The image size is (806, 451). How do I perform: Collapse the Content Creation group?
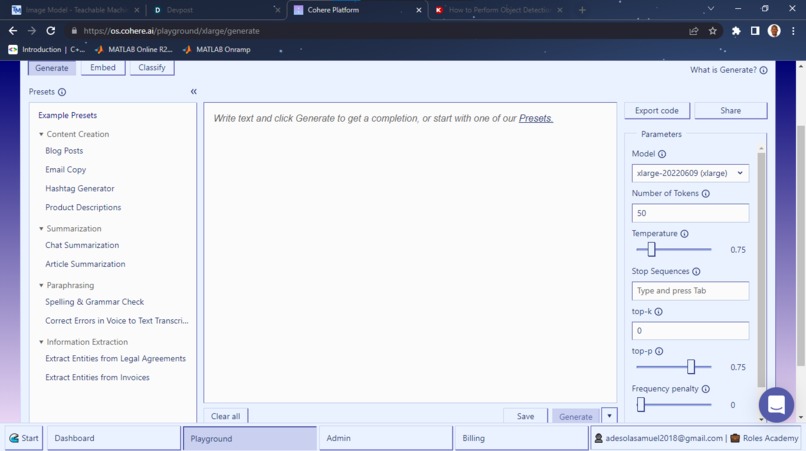click(x=41, y=134)
